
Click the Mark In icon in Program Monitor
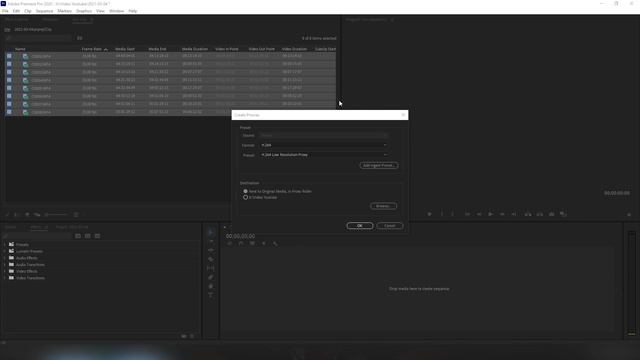(442, 214)
